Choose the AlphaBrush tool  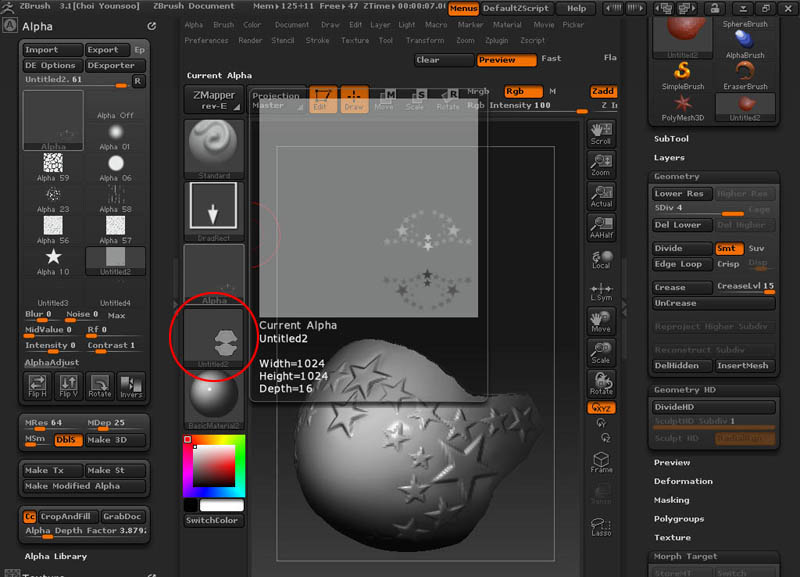pos(745,44)
